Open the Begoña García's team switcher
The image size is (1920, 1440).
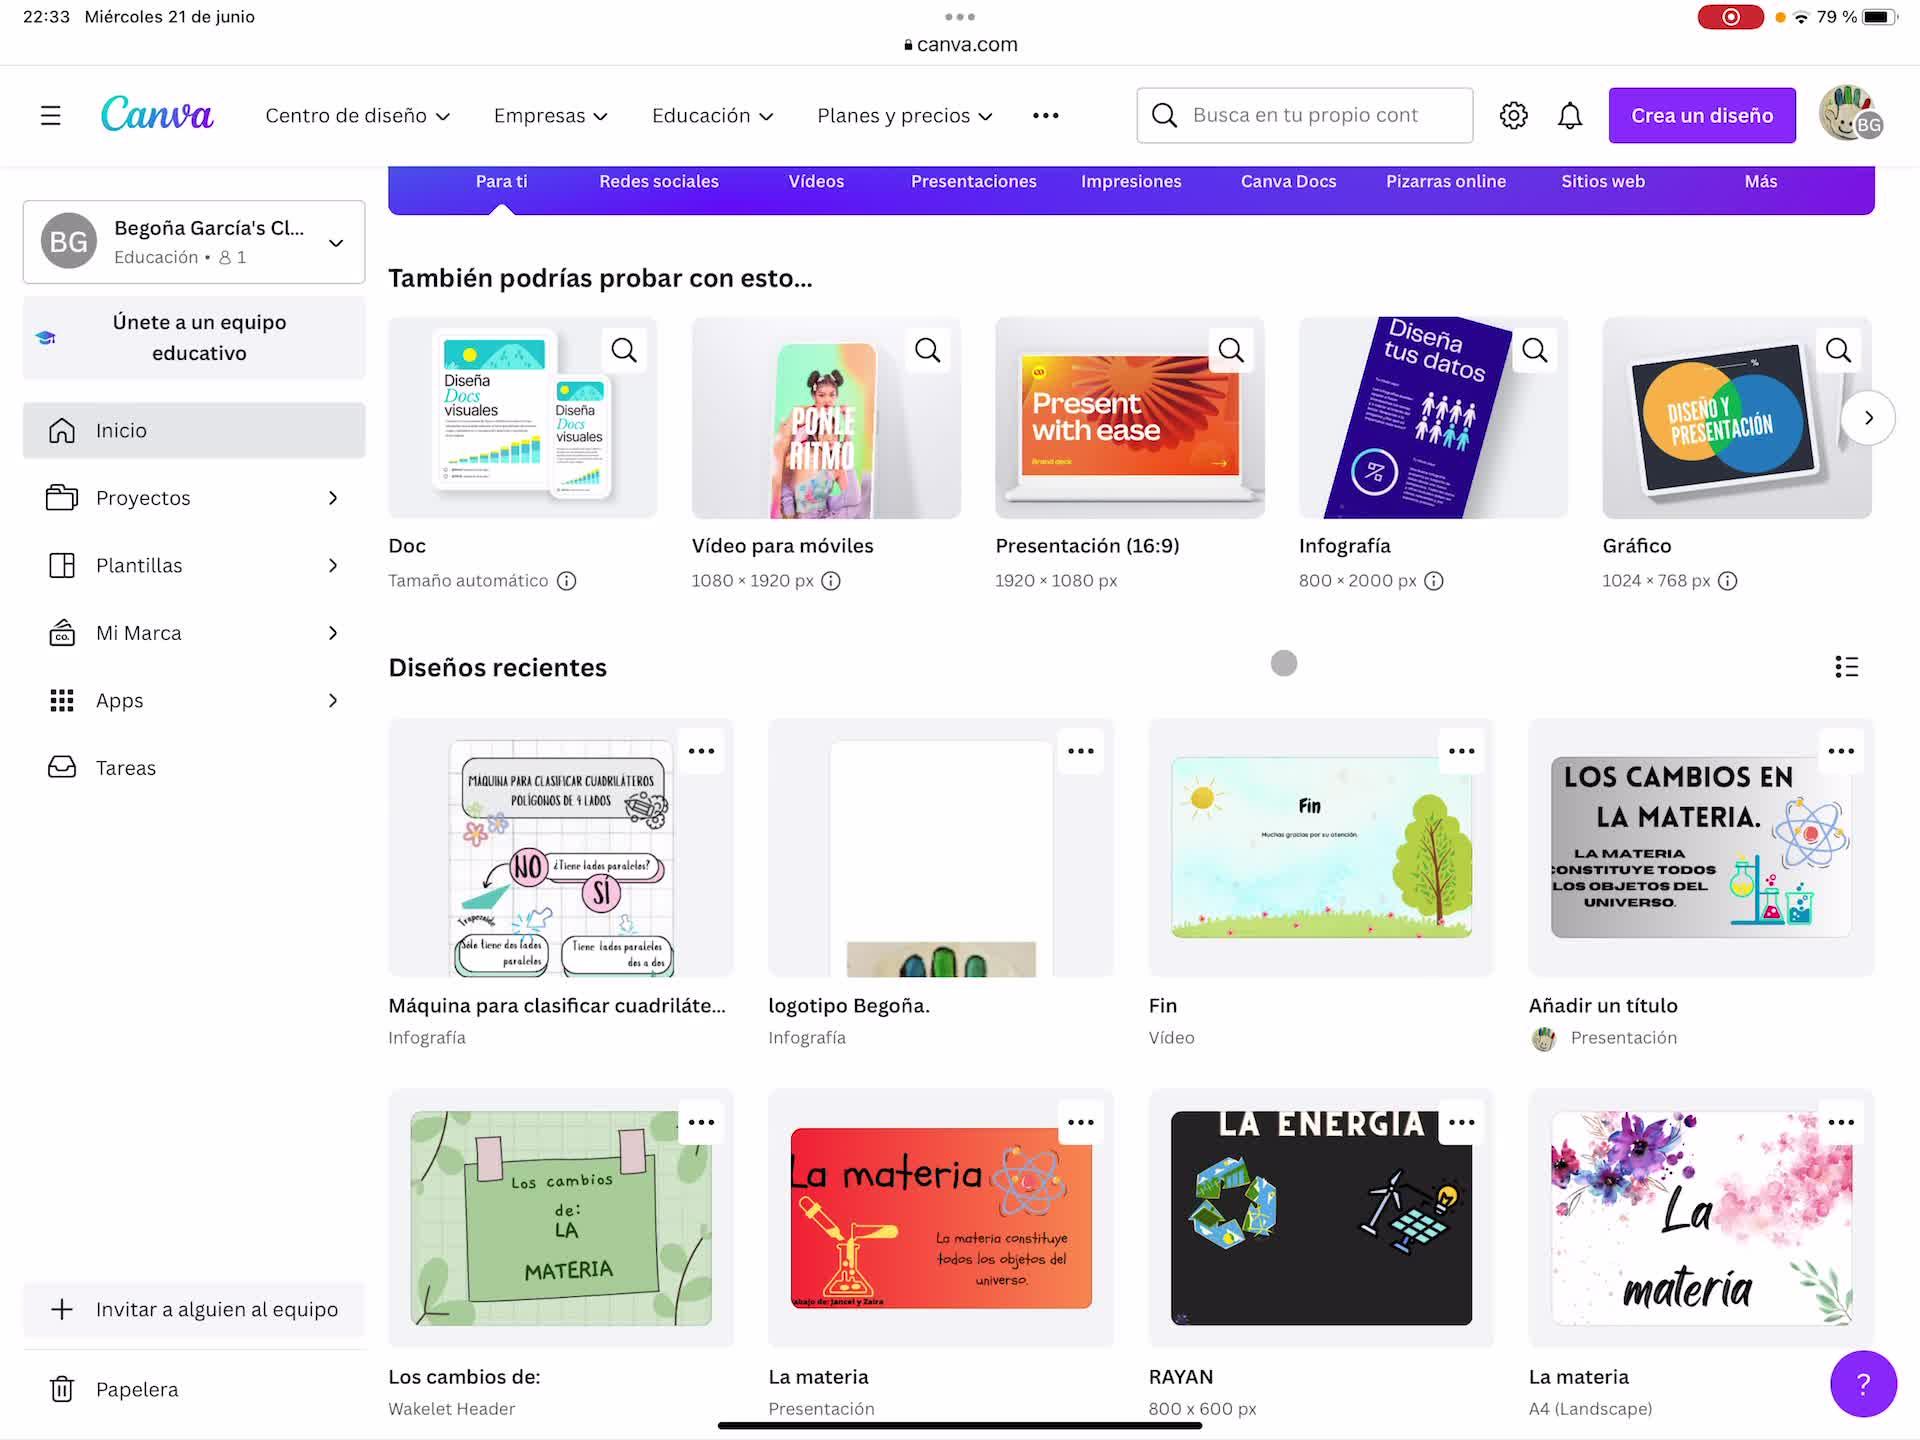194,242
